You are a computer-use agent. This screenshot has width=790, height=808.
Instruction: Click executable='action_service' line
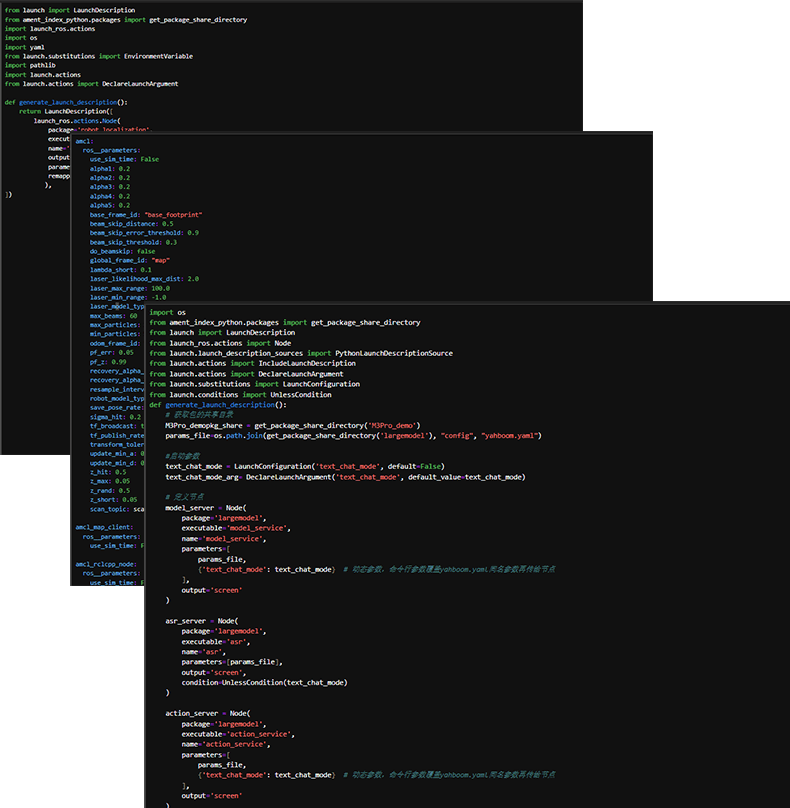tap(238, 734)
